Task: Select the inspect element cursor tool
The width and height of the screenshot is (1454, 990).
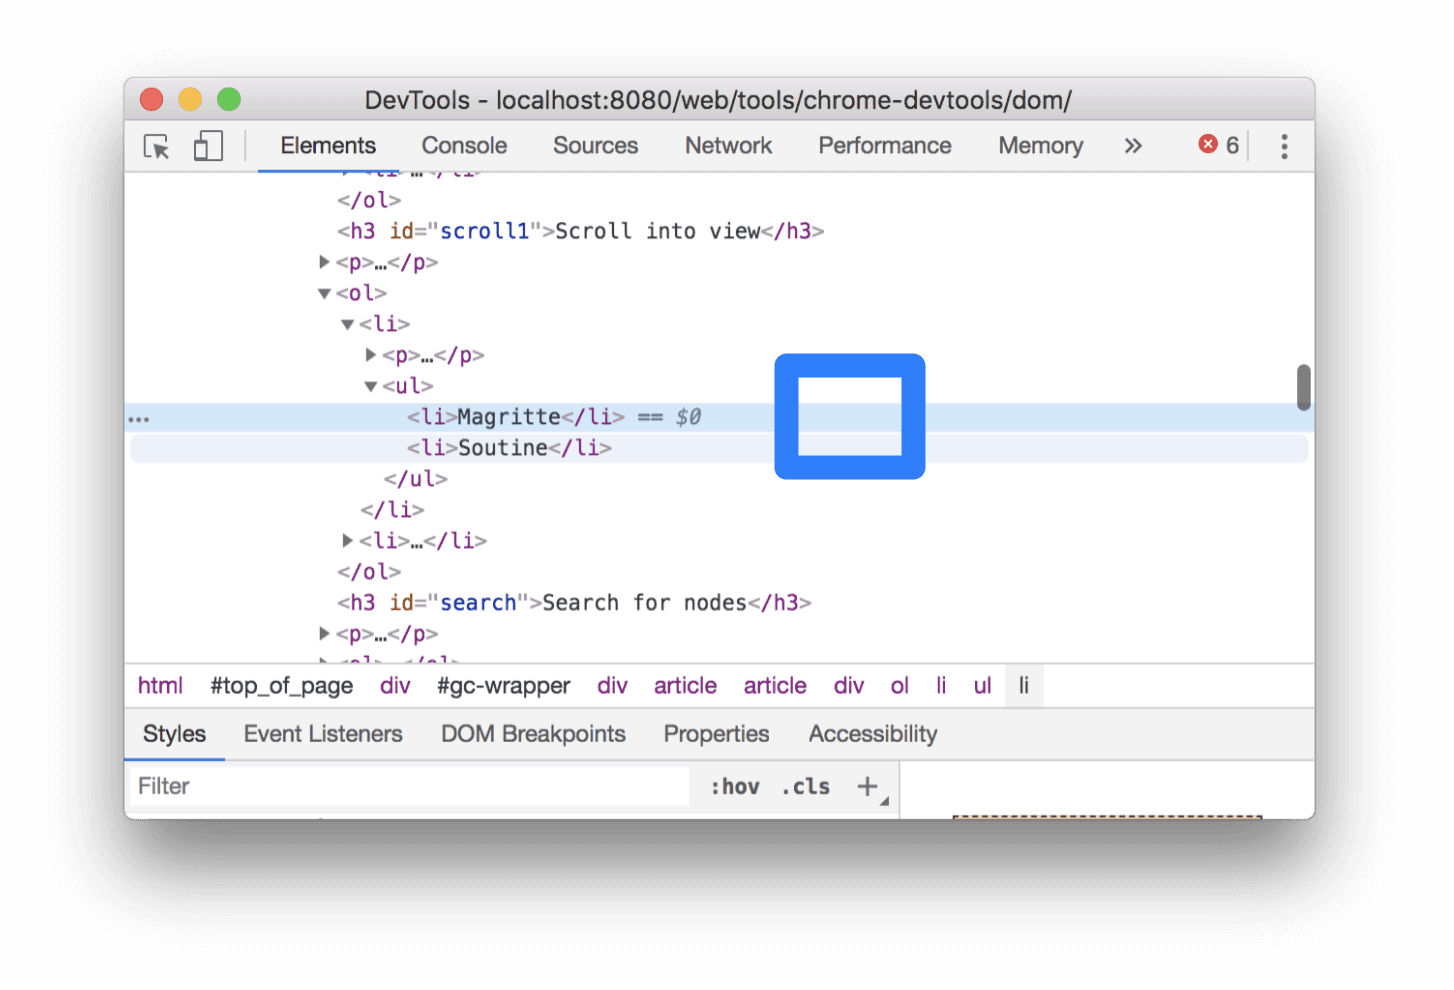Action: (156, 146)
